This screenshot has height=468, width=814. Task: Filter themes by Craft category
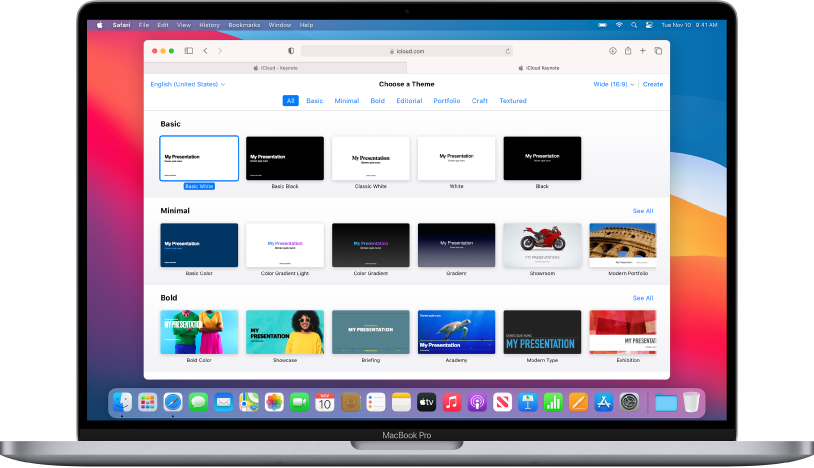(480, 101)
